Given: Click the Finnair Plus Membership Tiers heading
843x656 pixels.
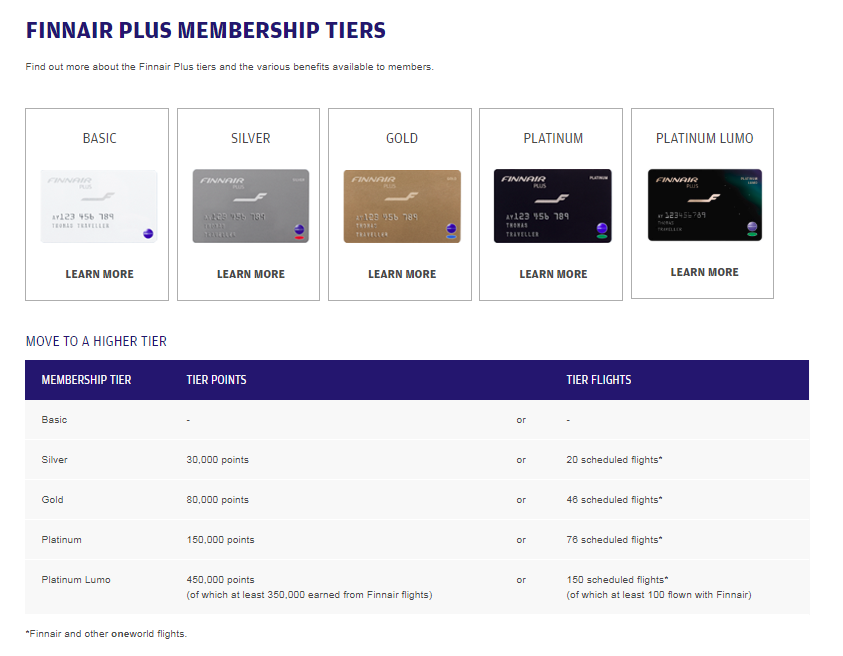Looking at the screenshot, I should (x=205, y=30).
